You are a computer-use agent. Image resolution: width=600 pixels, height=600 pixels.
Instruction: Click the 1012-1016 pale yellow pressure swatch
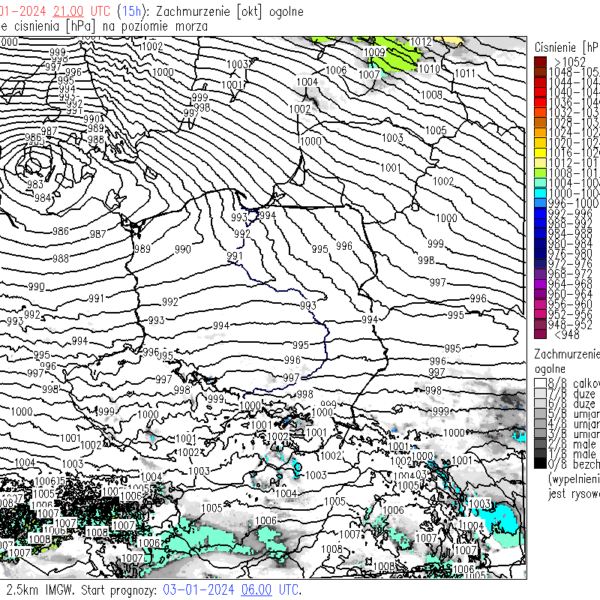coord(540,162)
